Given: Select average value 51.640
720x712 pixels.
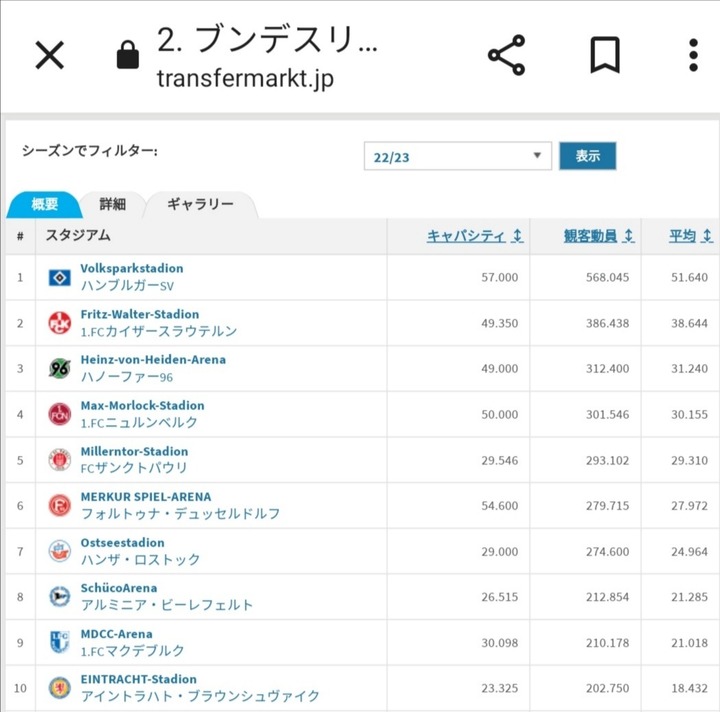Looking at the screenshot, I should [x=689, y=277].
